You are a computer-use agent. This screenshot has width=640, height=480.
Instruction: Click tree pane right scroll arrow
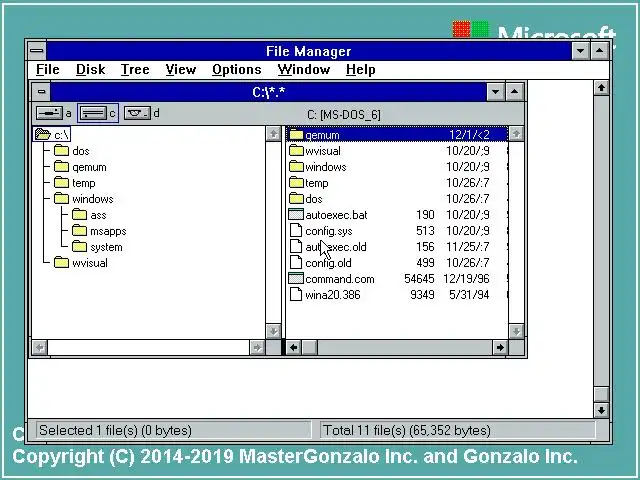click(x=257, y=348)
